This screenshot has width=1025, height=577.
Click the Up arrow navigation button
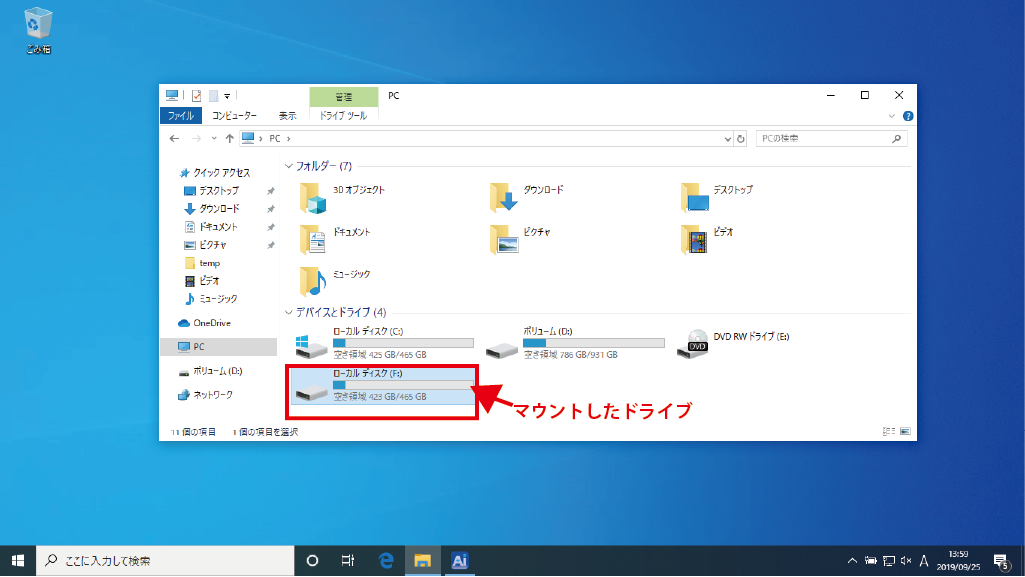click(x=229, y=139)
